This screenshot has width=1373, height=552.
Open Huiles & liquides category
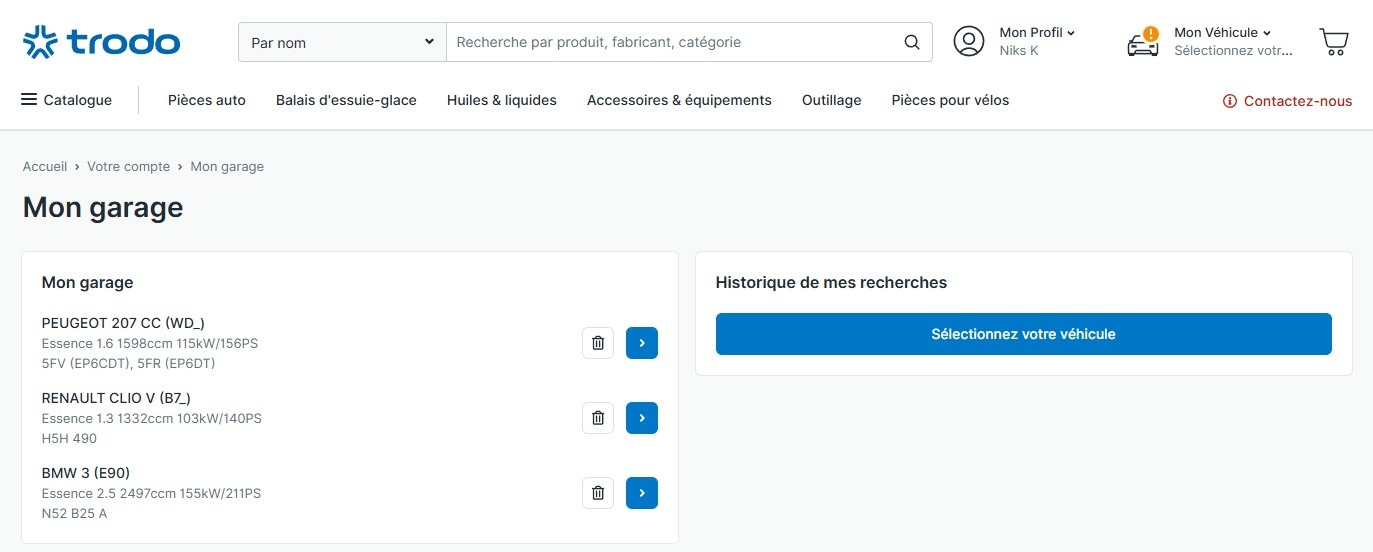click(502, 100)
